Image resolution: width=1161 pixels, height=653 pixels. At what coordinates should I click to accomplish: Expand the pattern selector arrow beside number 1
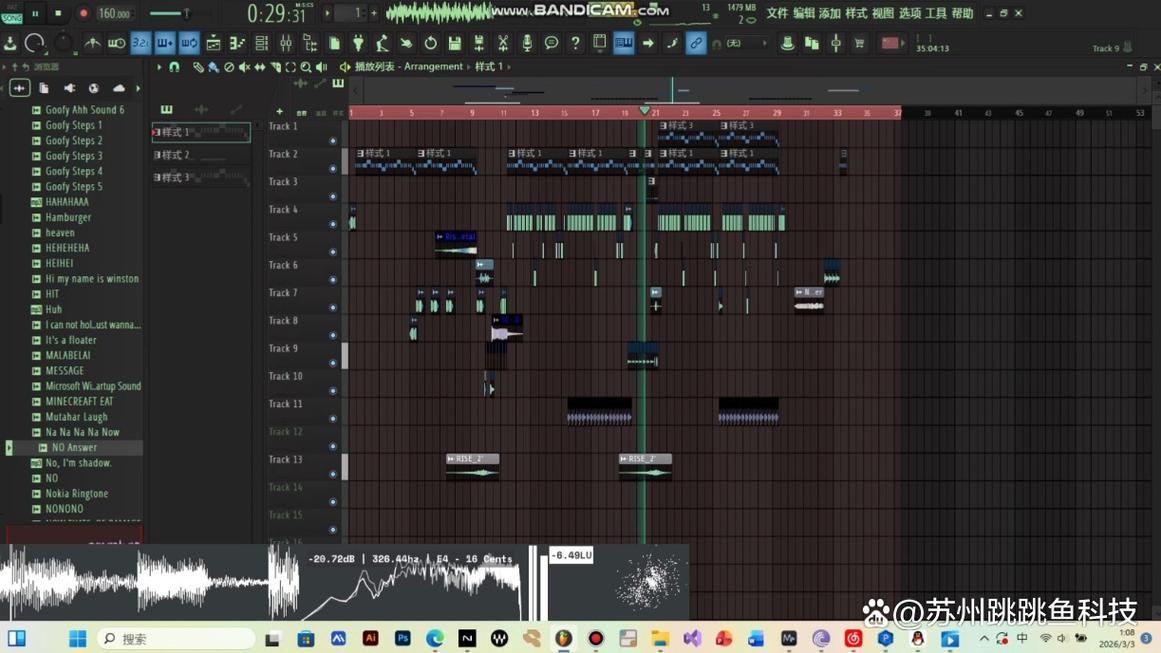click(x=327, y=14)
